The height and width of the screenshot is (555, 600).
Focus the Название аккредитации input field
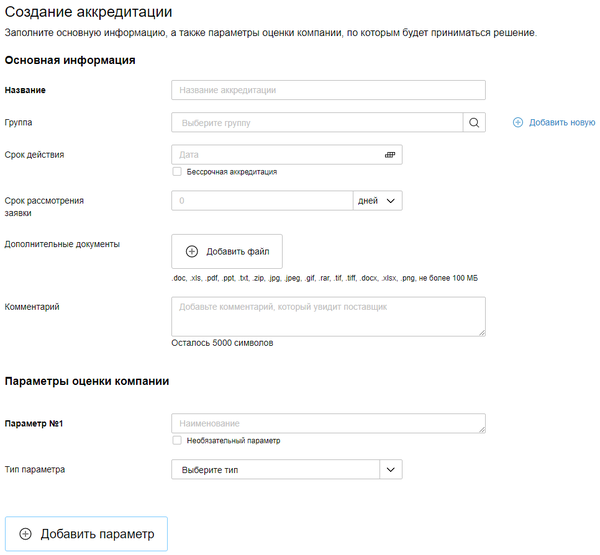pyautogui.click(x=328, y=90)
